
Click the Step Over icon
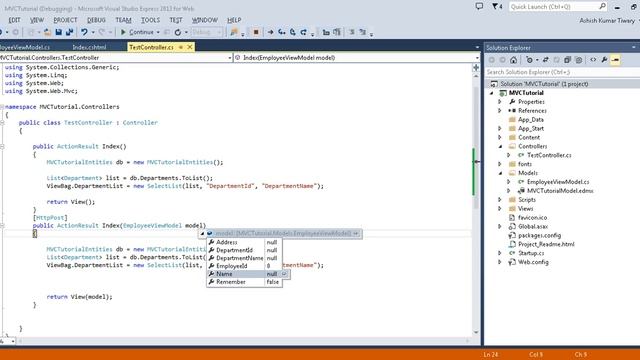pyautogui.click(x=293, y=32)
